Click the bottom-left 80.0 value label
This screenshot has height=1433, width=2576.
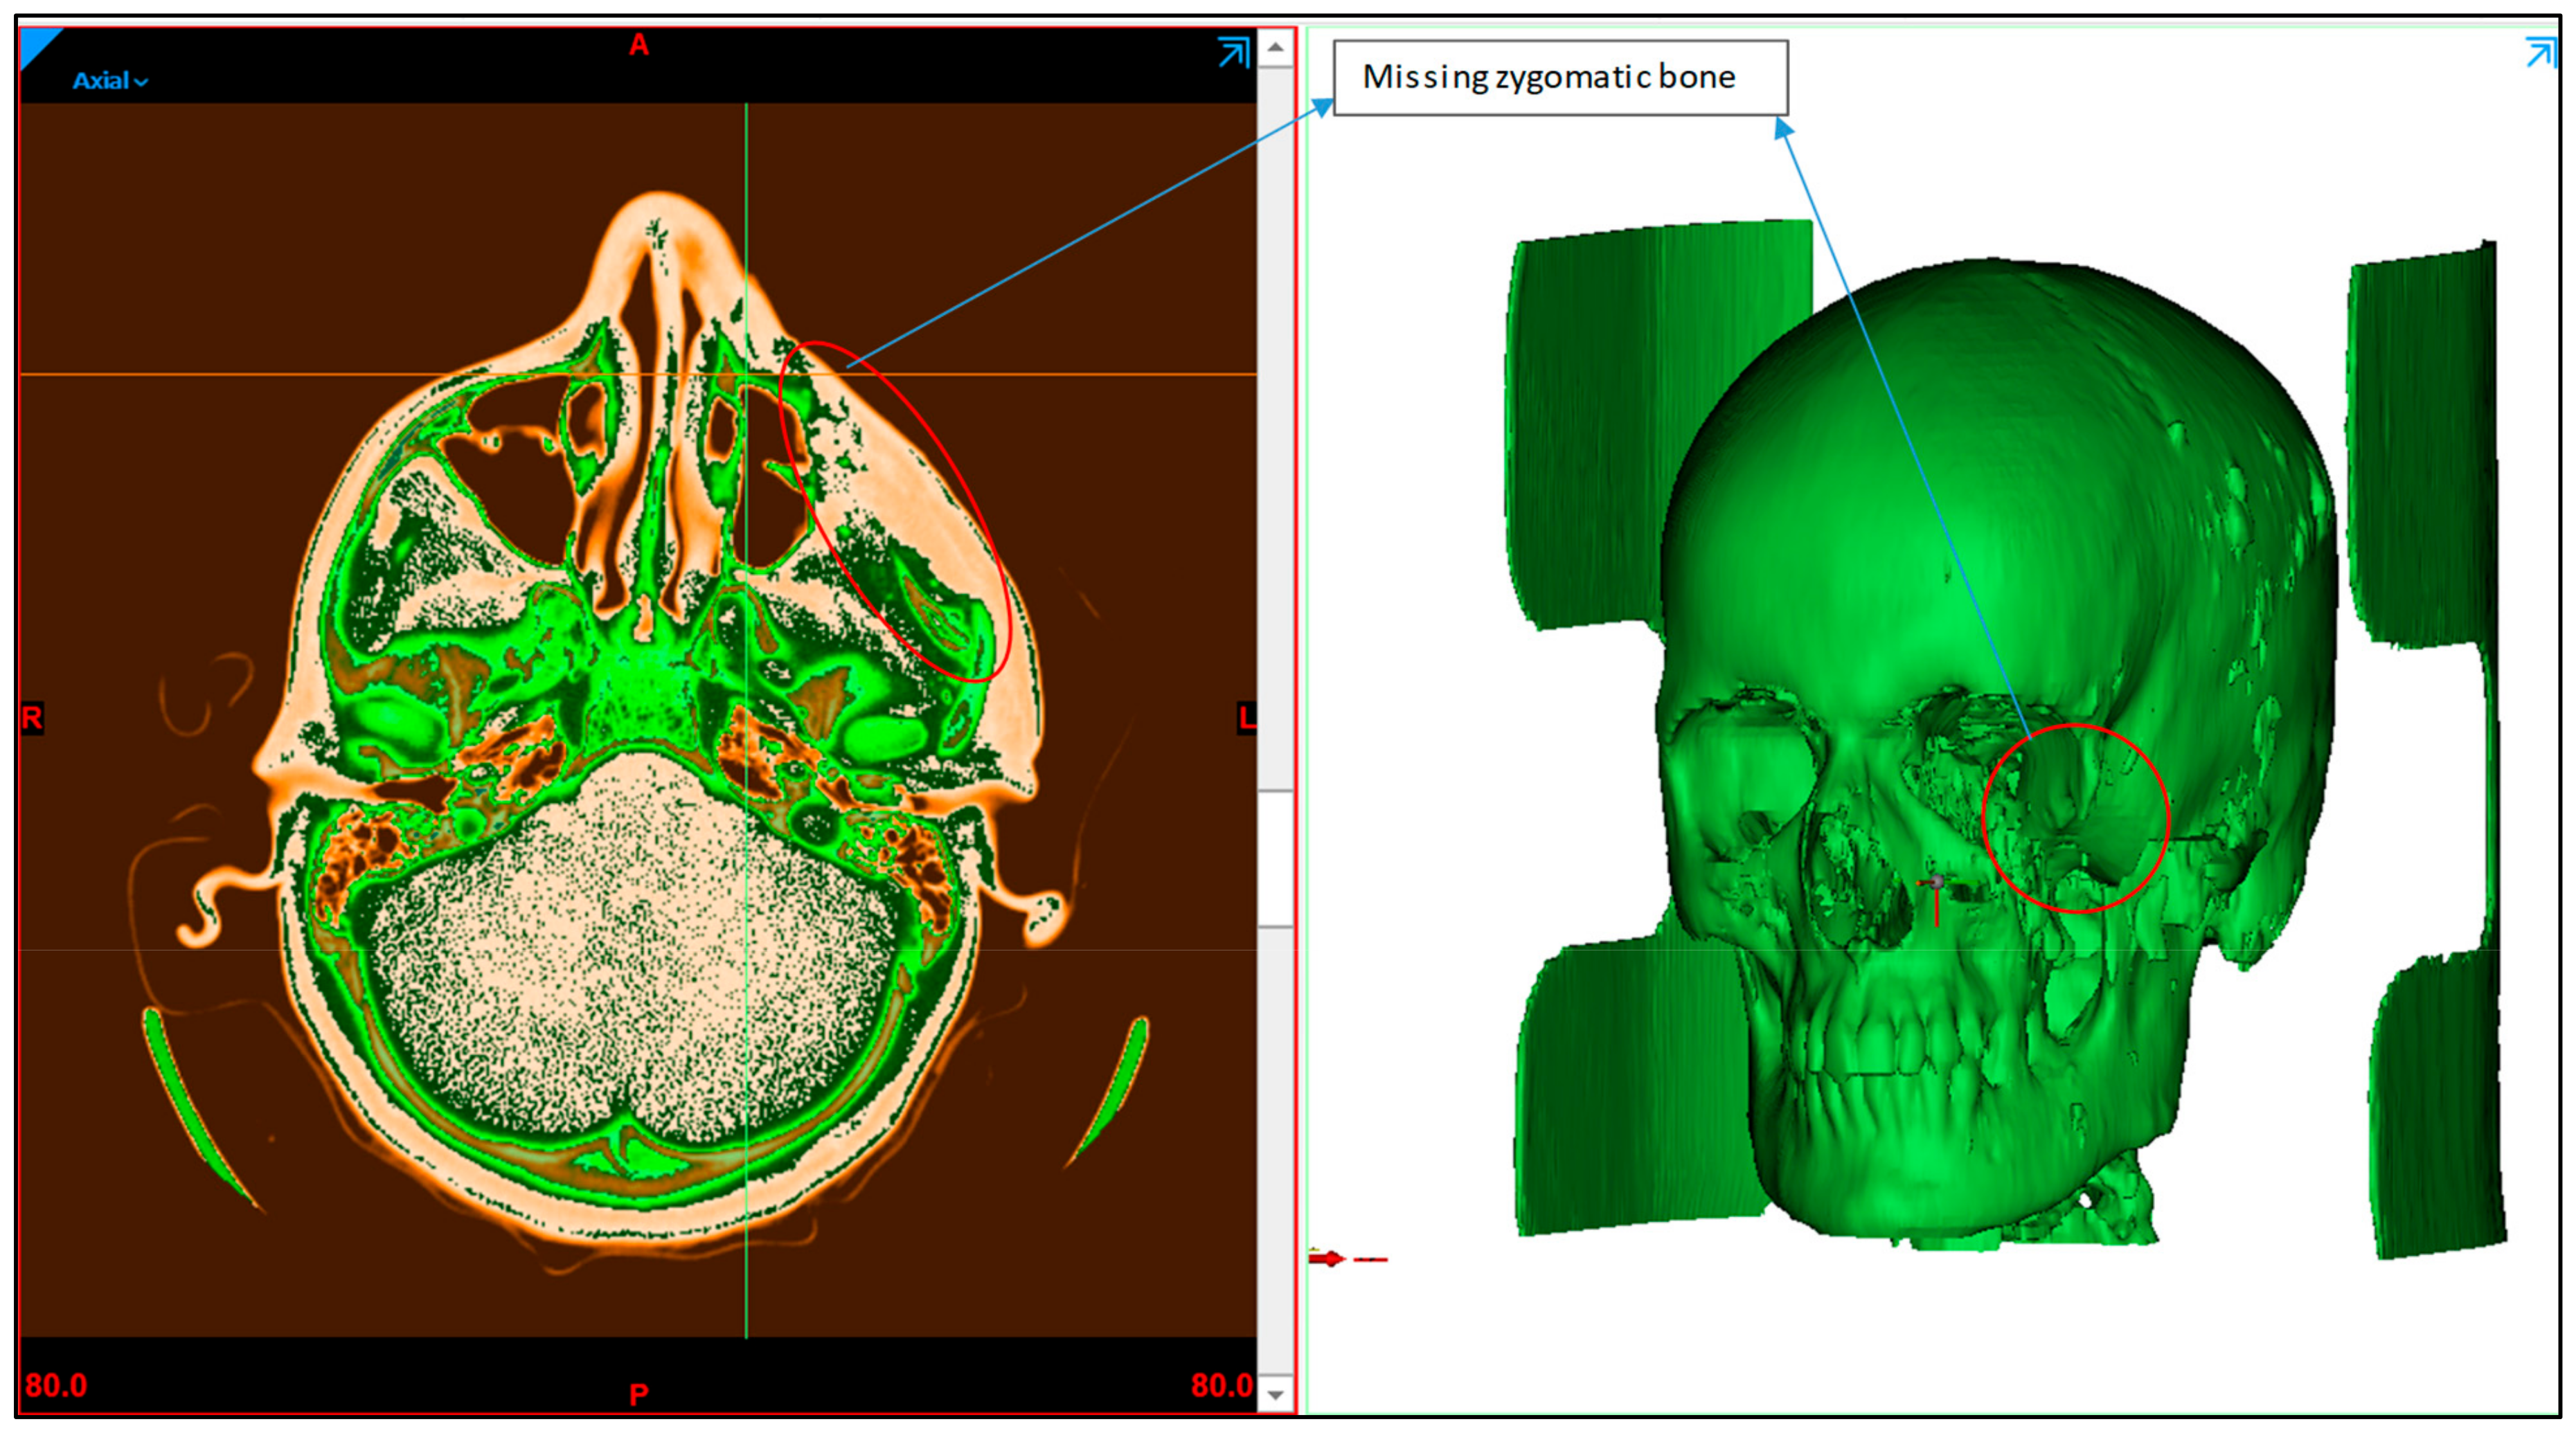tap(56, 1386)
